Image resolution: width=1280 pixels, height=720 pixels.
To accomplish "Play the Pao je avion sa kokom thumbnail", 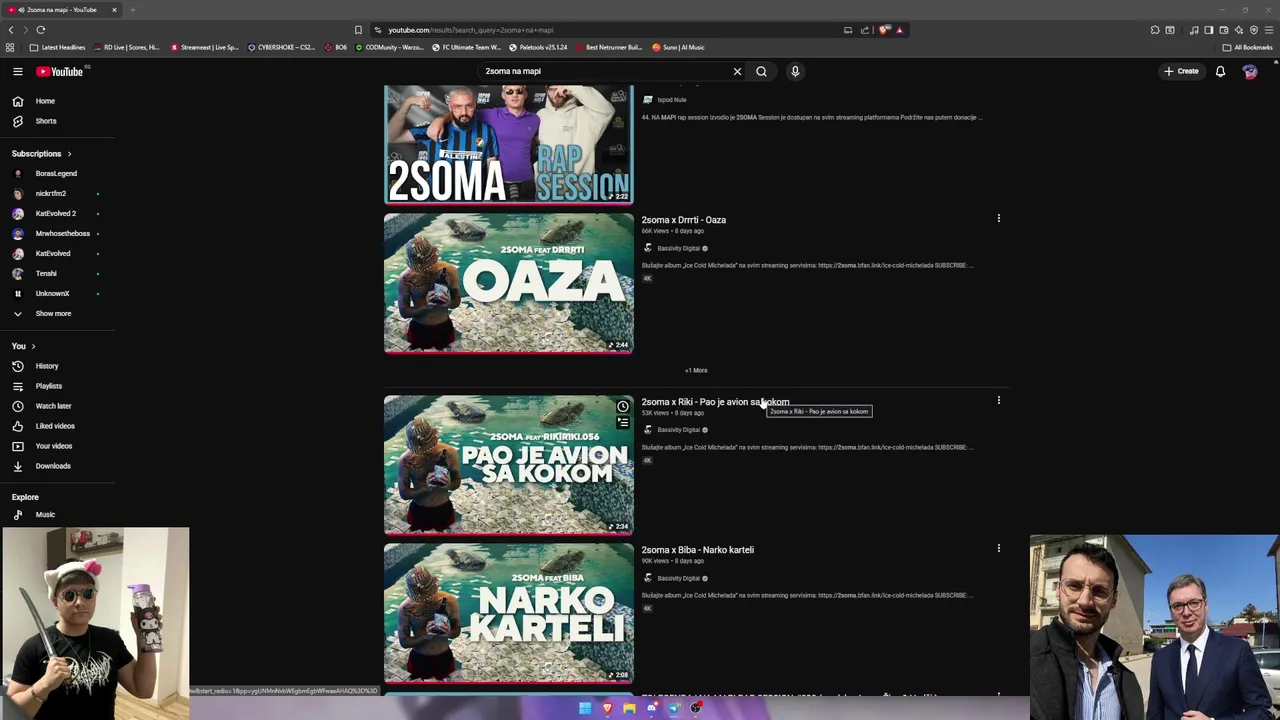I will coord(508,465).
